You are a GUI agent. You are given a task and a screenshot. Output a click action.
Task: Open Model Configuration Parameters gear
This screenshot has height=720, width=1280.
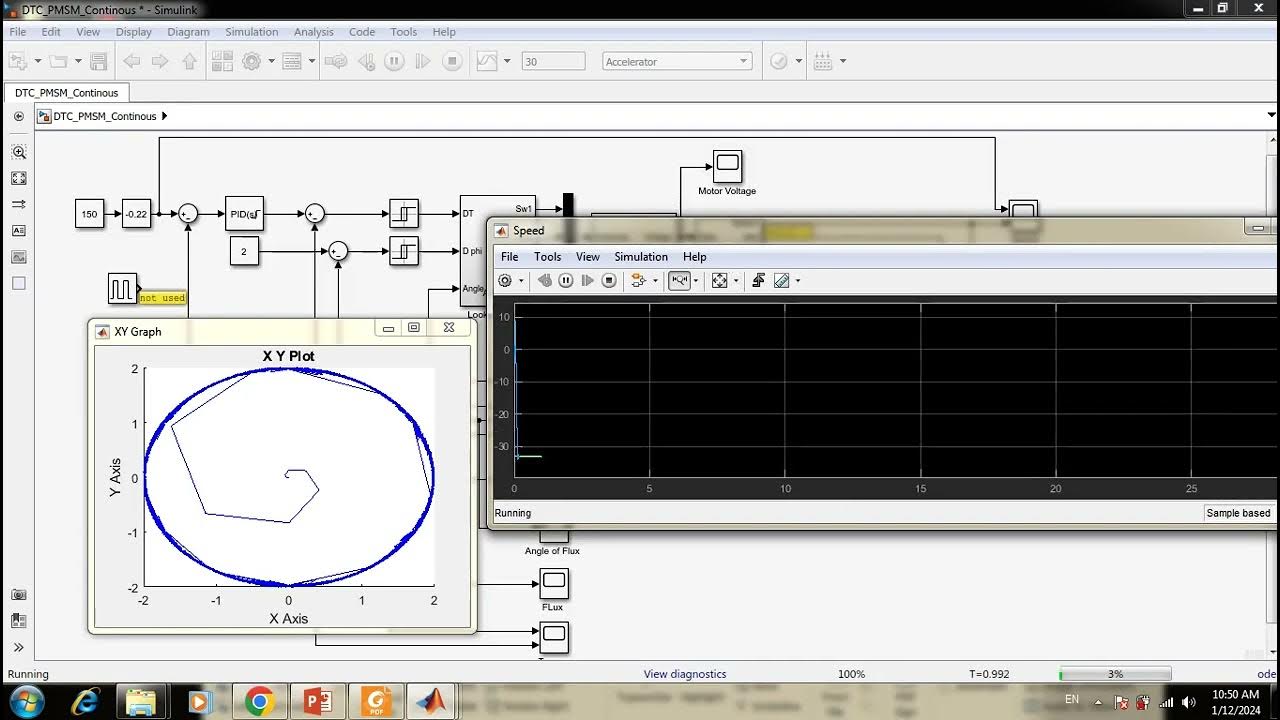pyautogui.click(x=251, y=61)
